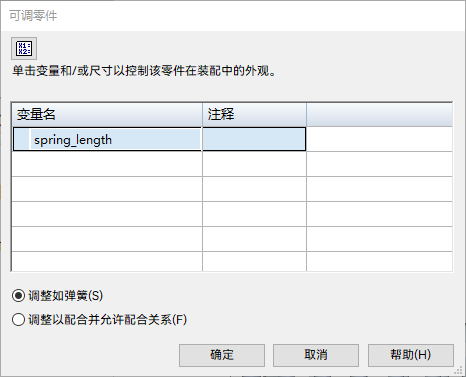Click the unlabeled third-column cell in spring_length row

pyautogui.click(x=379, y=139)
